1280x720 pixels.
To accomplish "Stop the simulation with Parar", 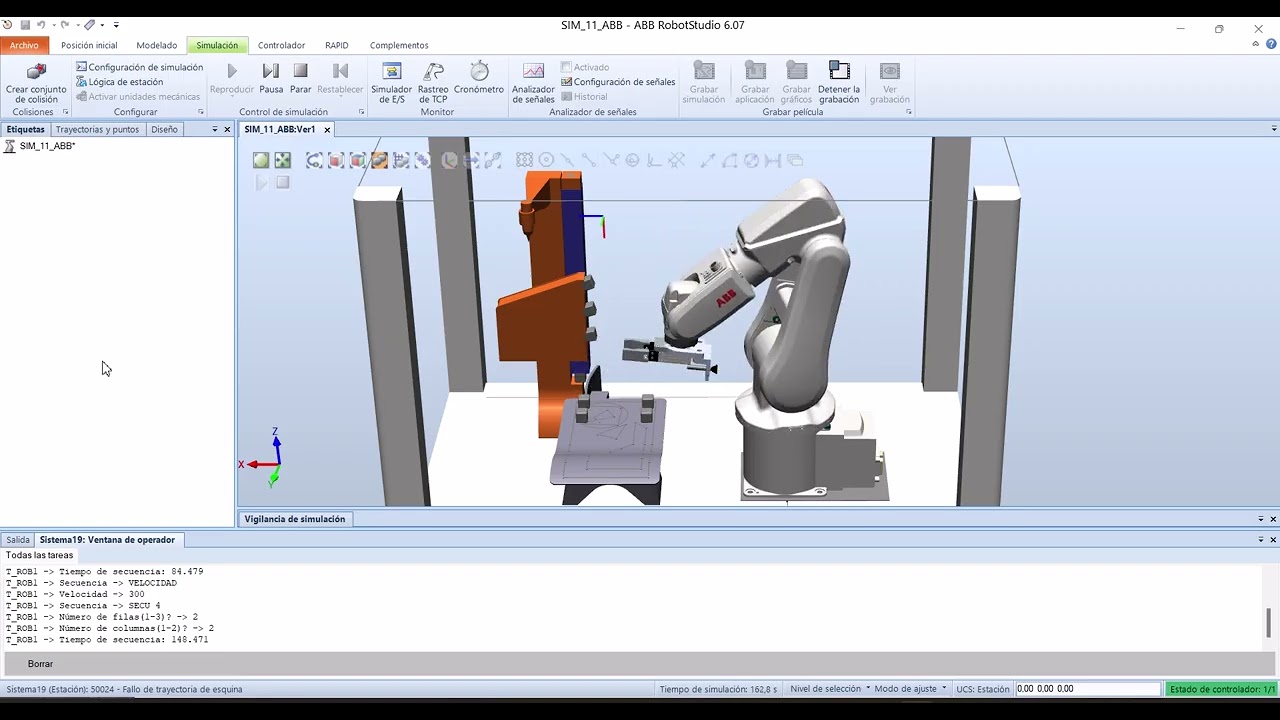I will click(x=300, y=78).
